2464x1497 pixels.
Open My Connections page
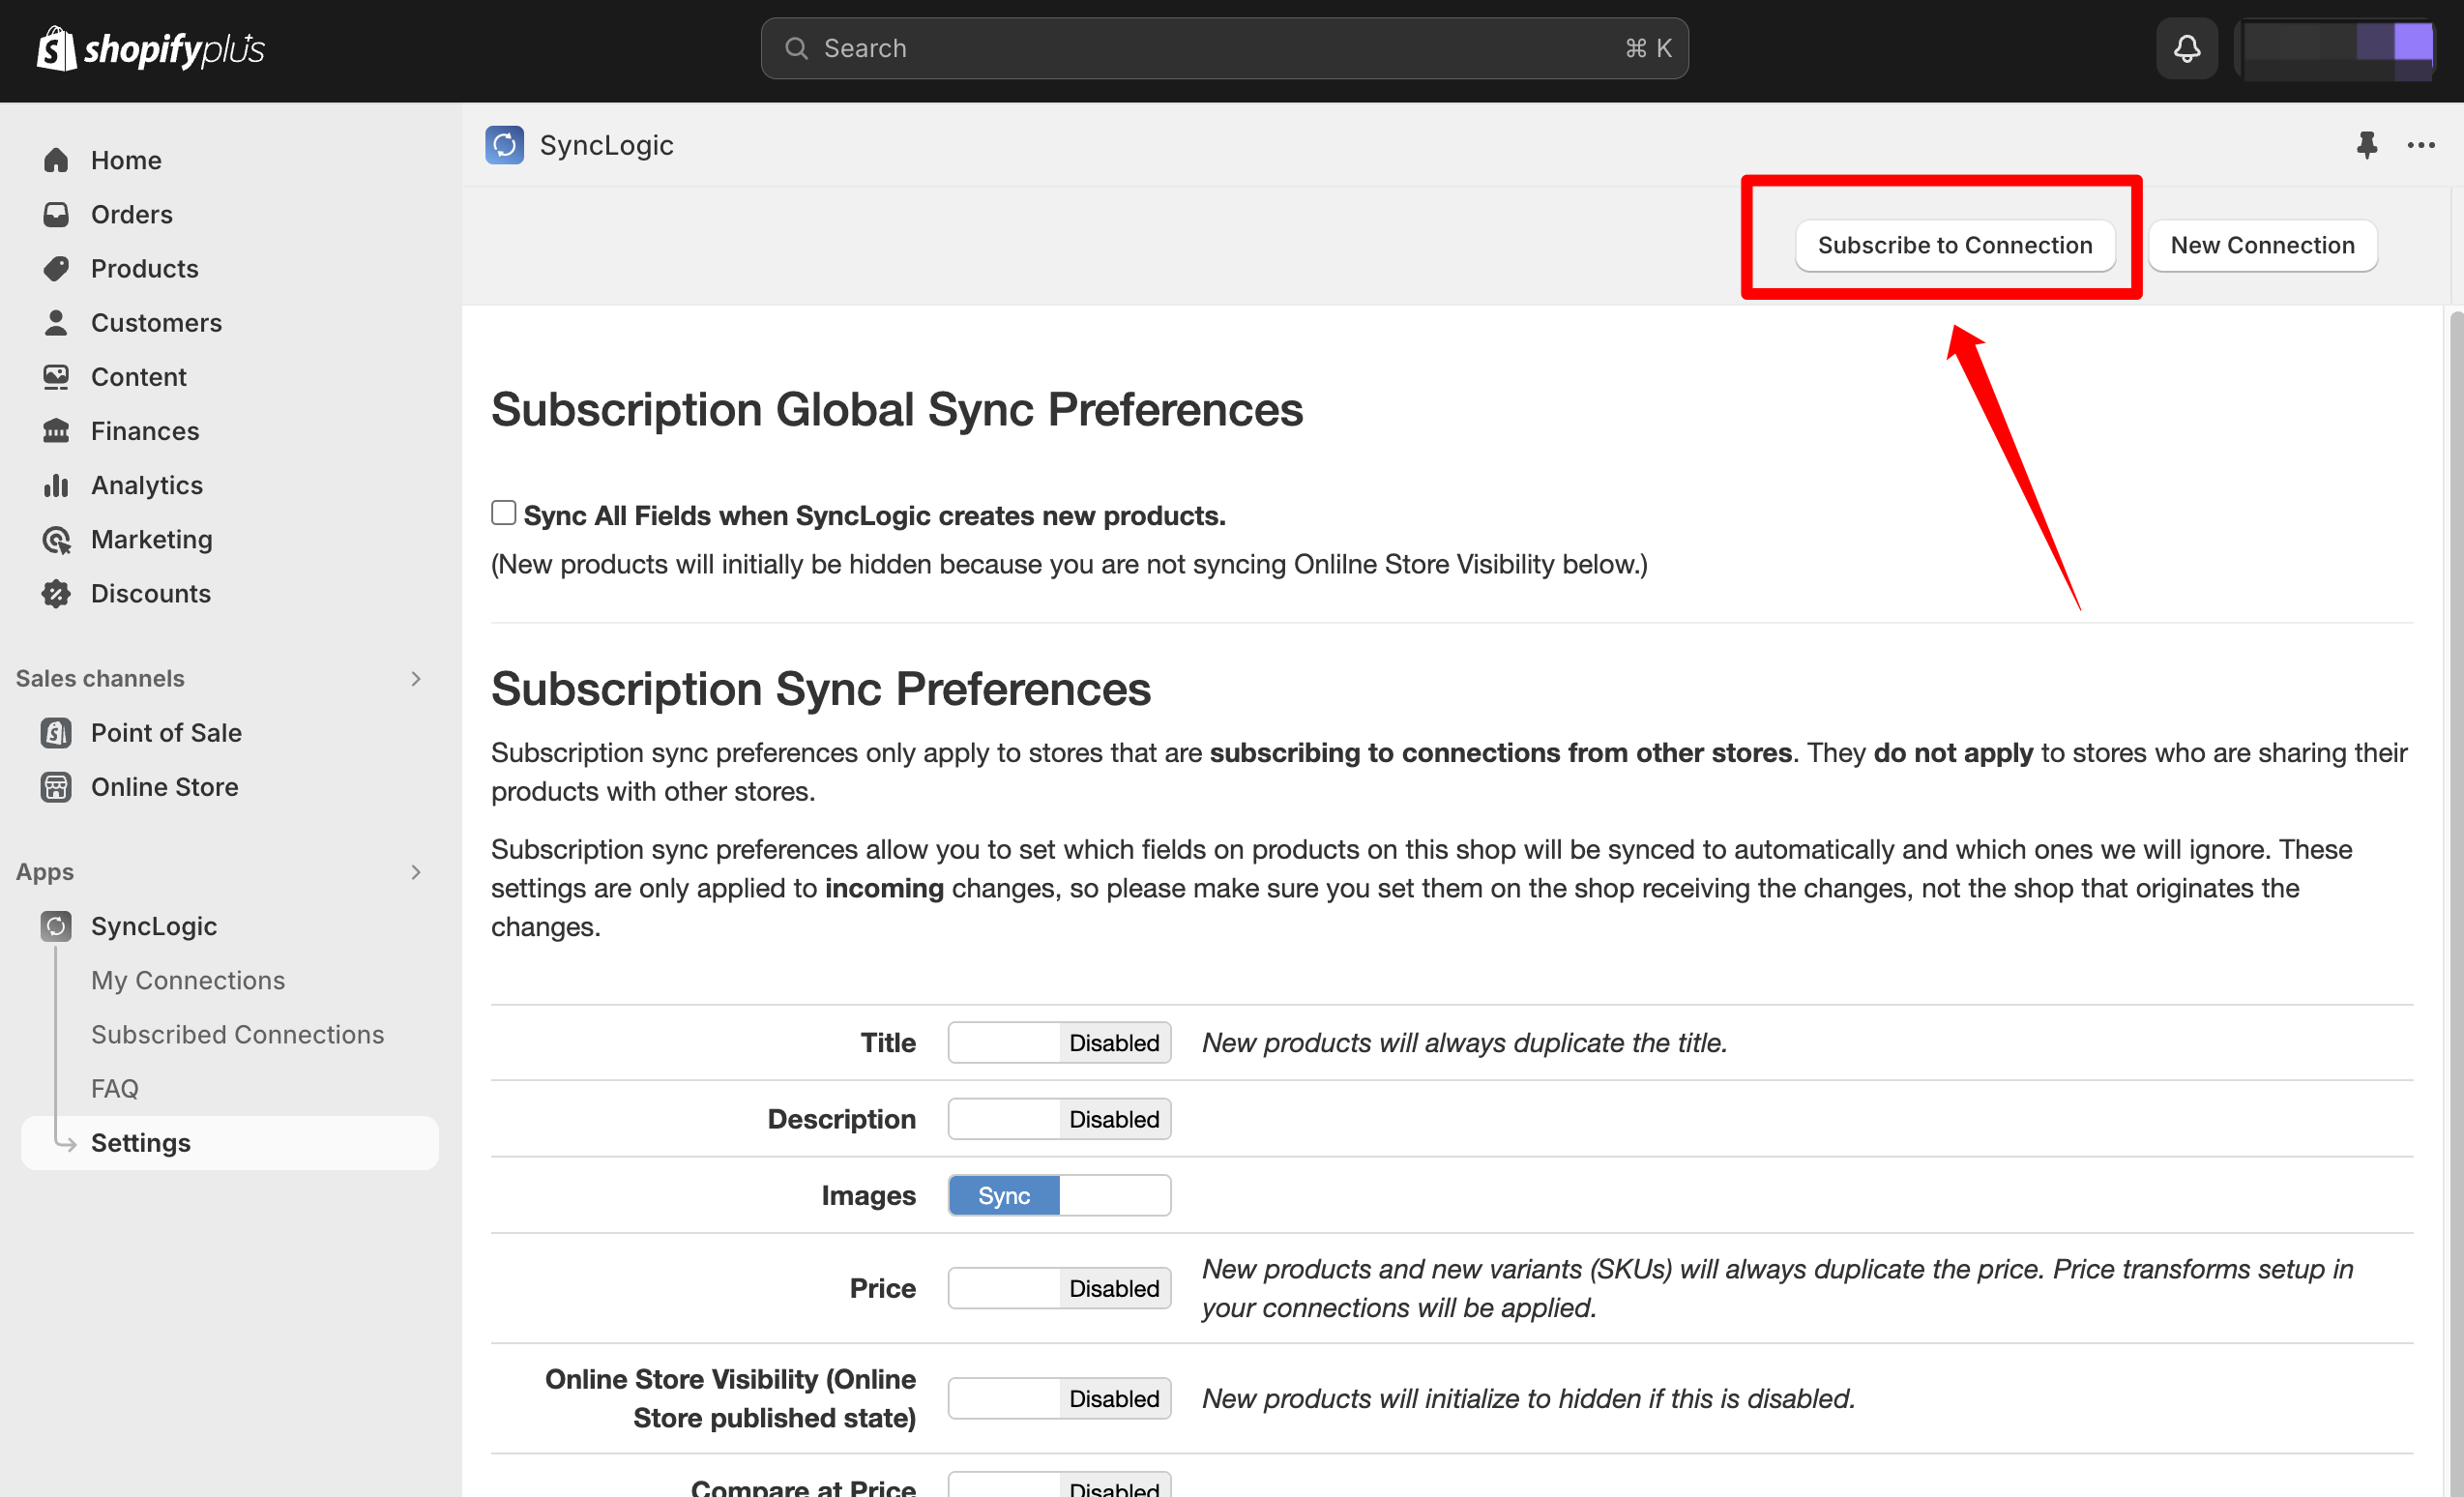tap(188, 980)
